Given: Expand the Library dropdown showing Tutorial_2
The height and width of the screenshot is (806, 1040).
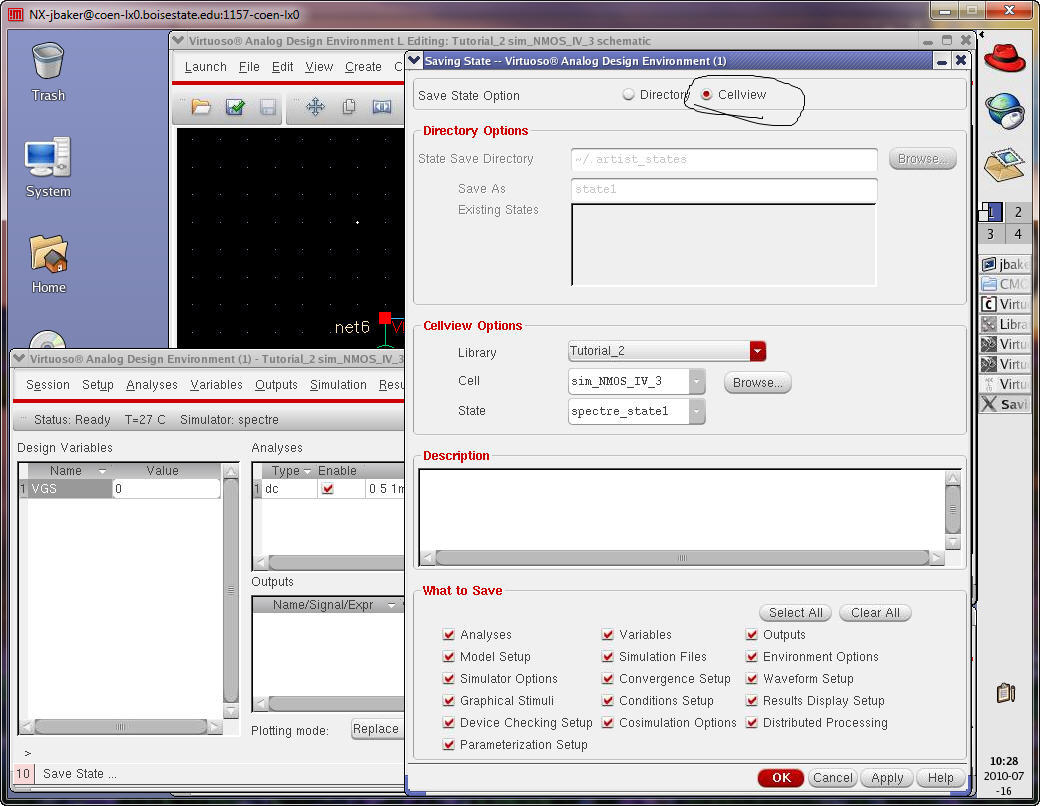Looking at the screenshot, I should click(x=757, y=351).
